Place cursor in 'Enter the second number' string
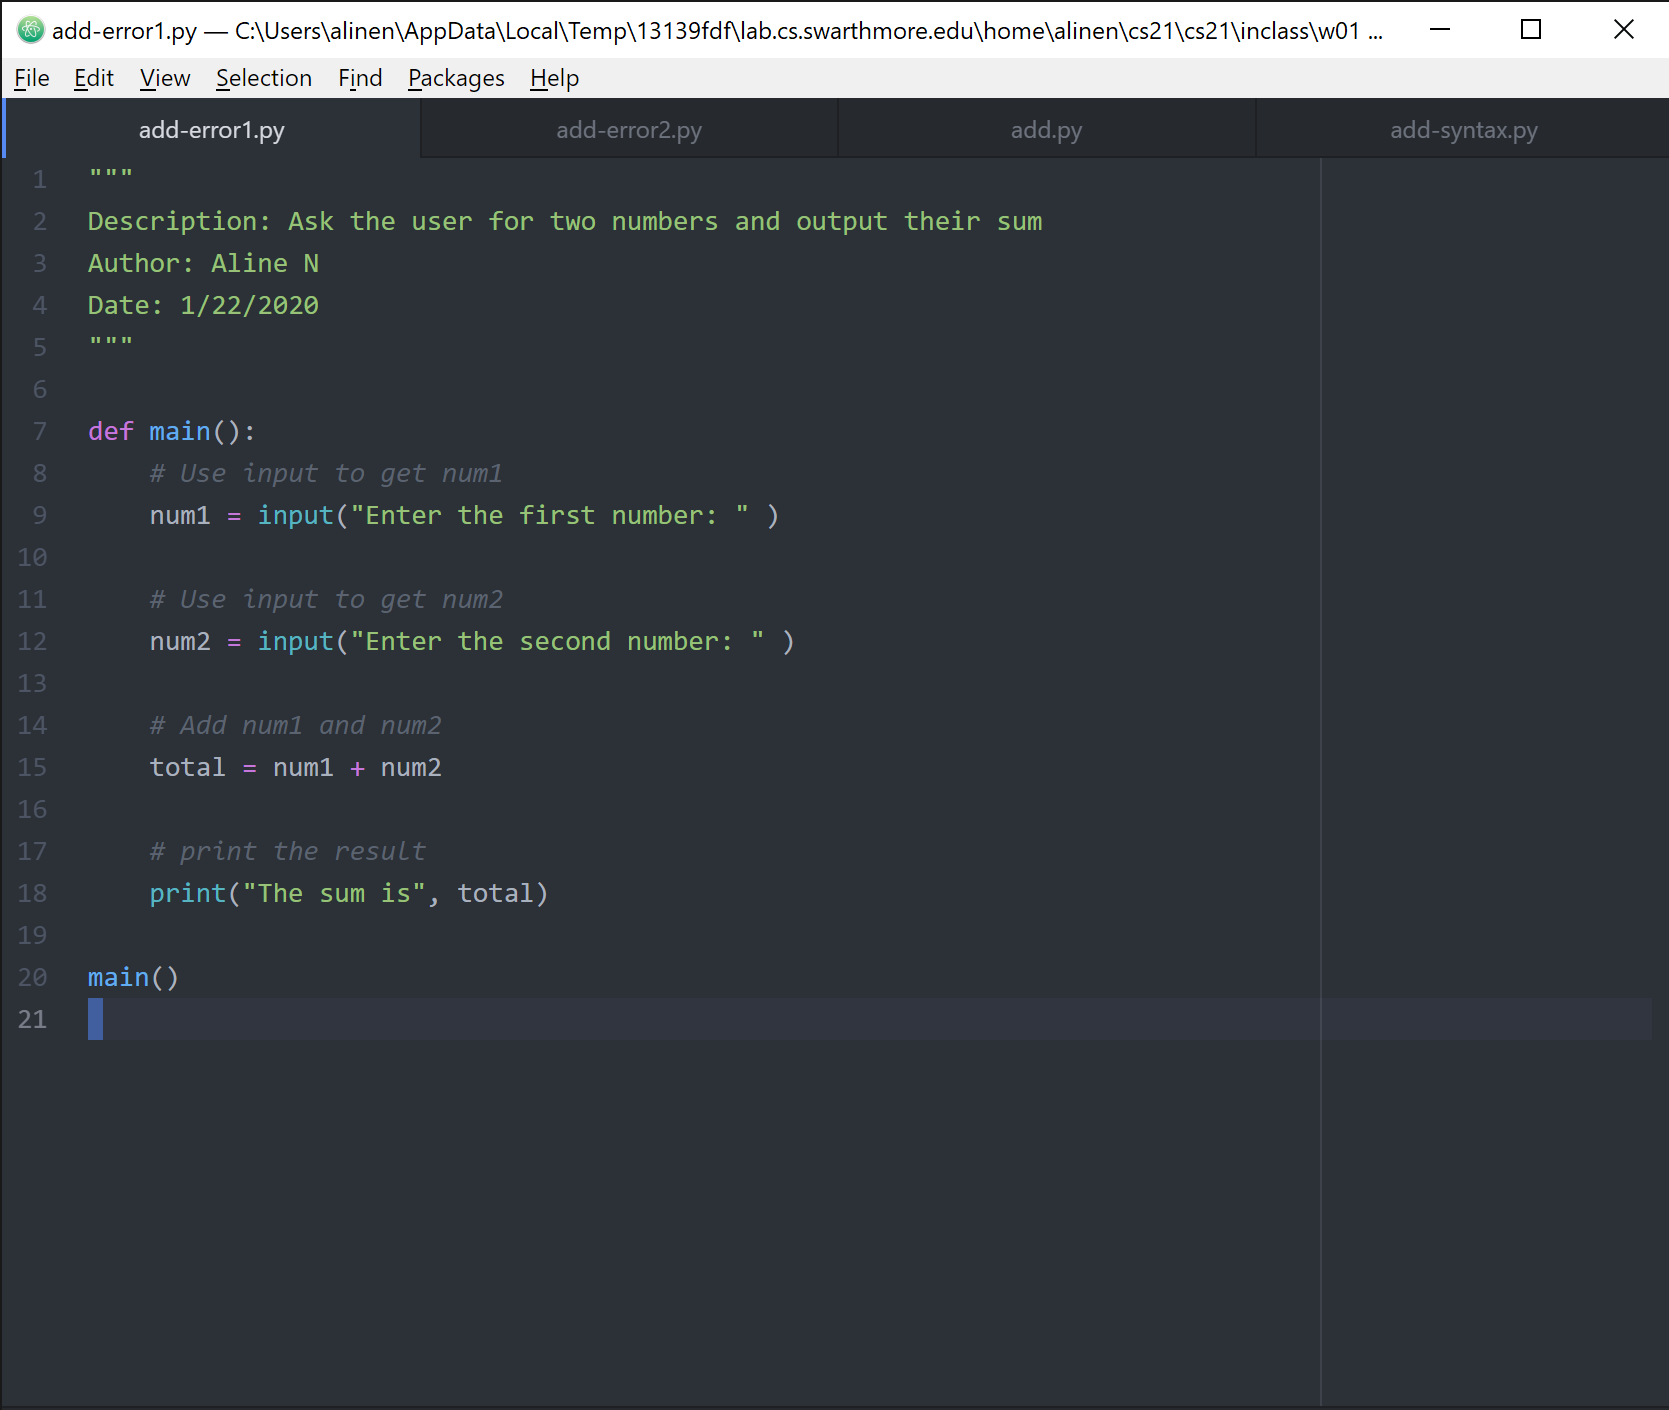The width and height of the screenshot is (1669, 1410). [x=557, y=641]
